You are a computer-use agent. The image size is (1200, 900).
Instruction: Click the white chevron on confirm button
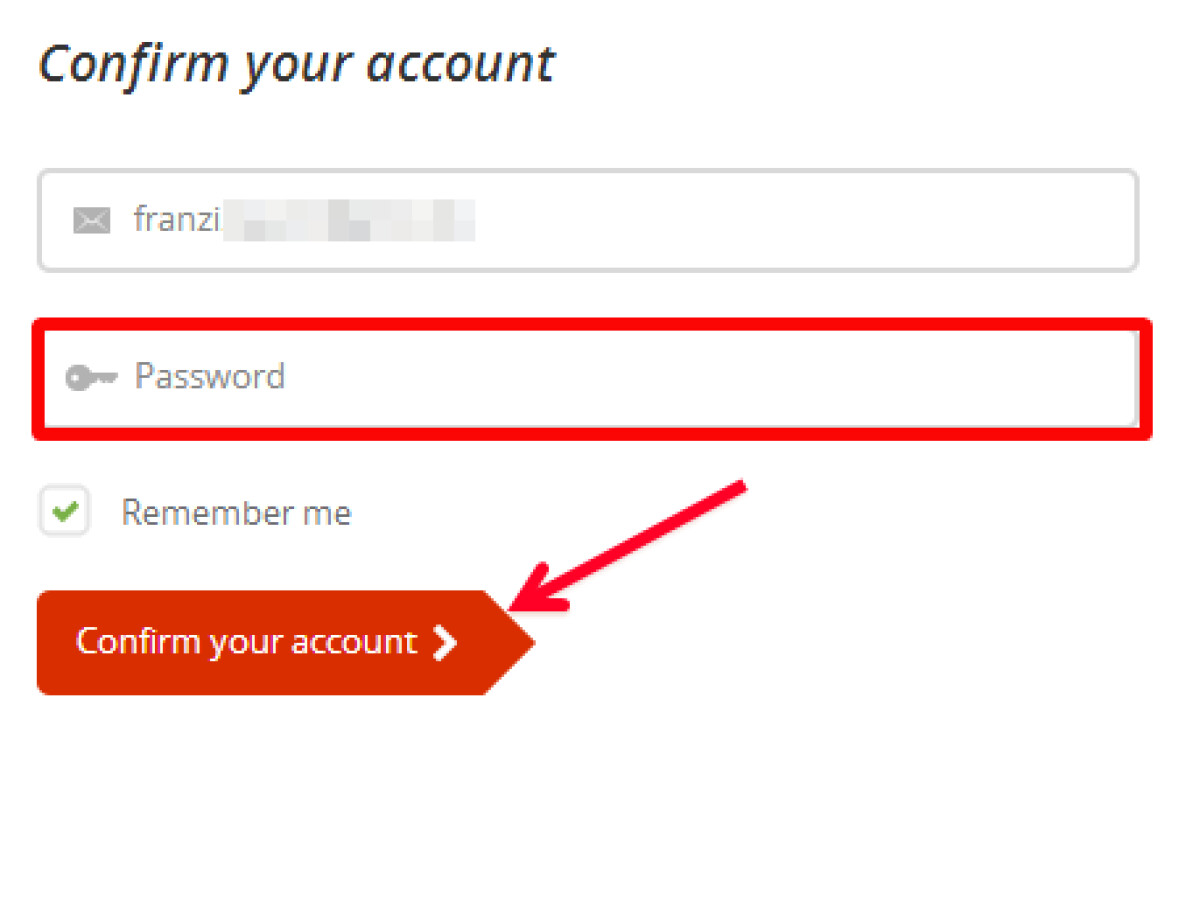tap(444, 643)
